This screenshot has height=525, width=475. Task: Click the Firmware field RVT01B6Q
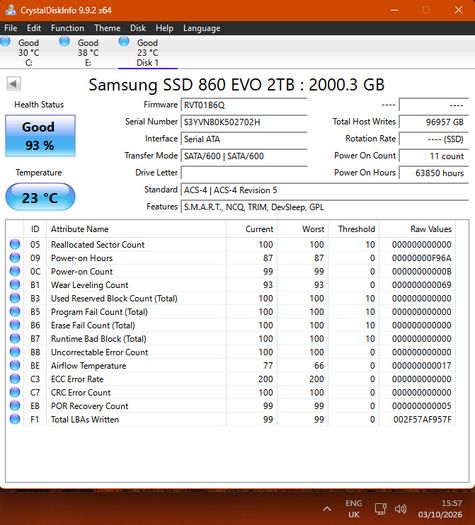pyautogui.click(x=244, y=105)
